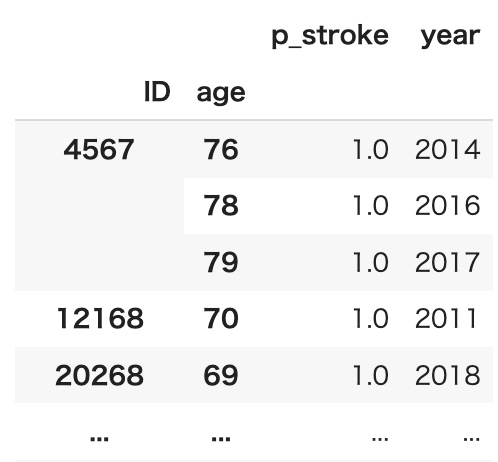Click the age 76 cell
The width and height of the screenshot is (498, 462).
pos(221,150)
